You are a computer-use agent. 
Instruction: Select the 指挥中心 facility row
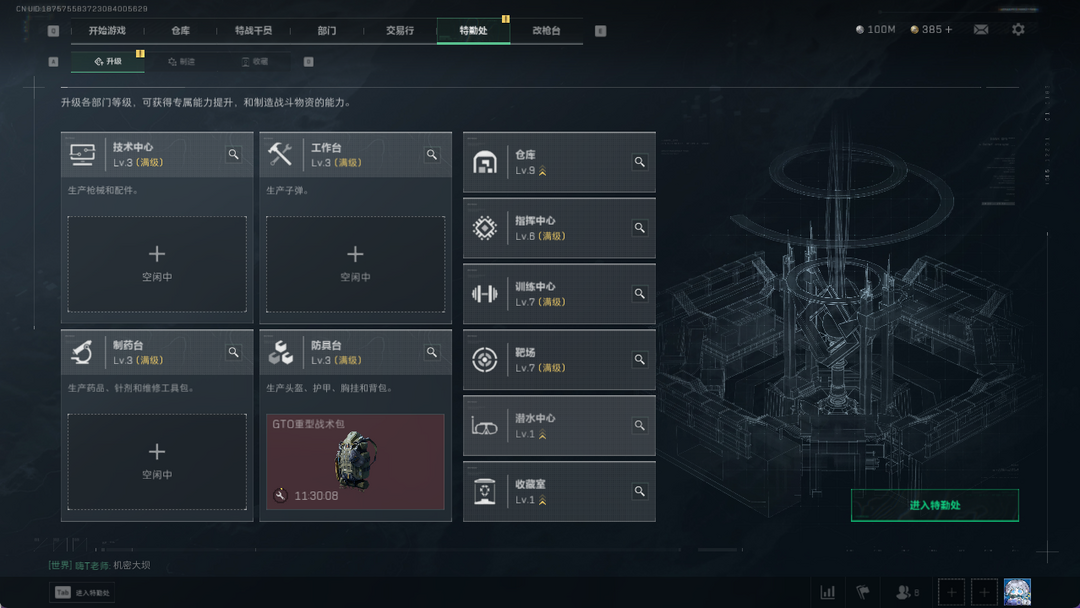559,228
